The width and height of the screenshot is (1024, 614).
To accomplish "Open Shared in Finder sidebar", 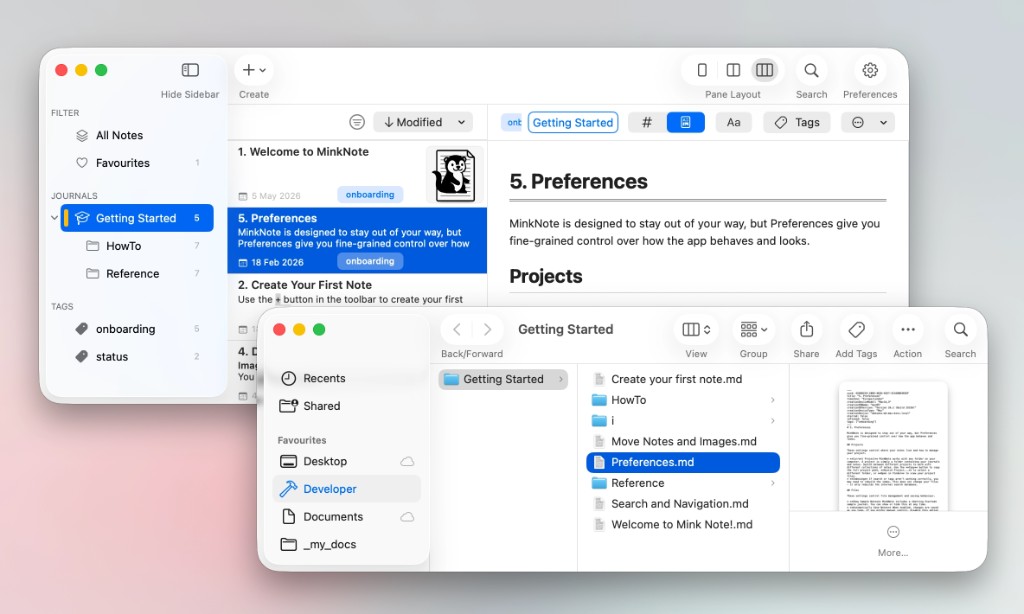I will pos(347,406).
